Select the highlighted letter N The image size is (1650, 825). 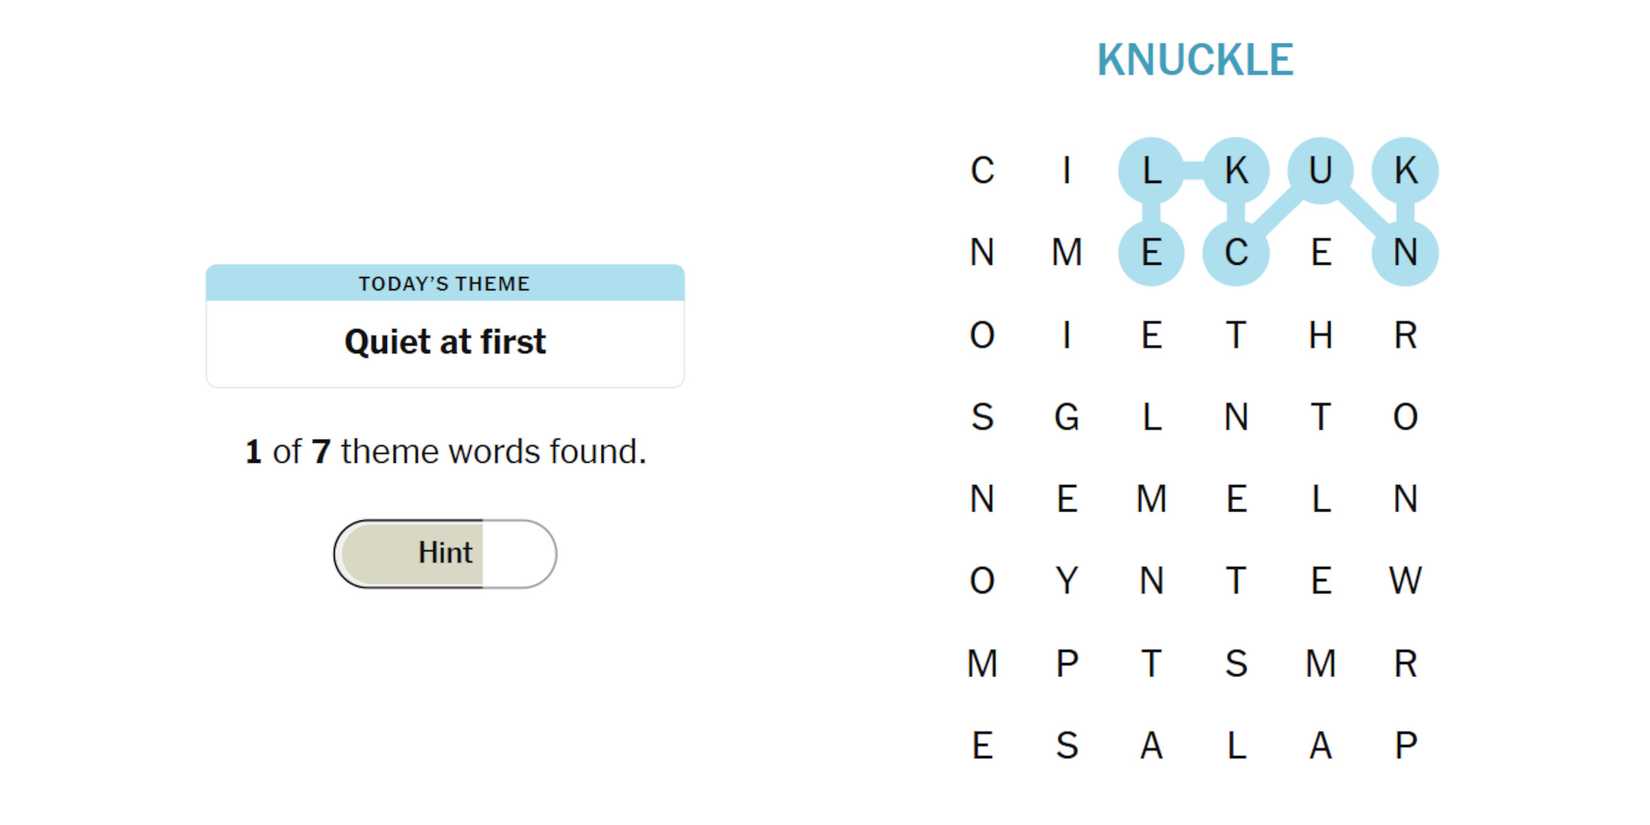click(x=1405, y=252)
